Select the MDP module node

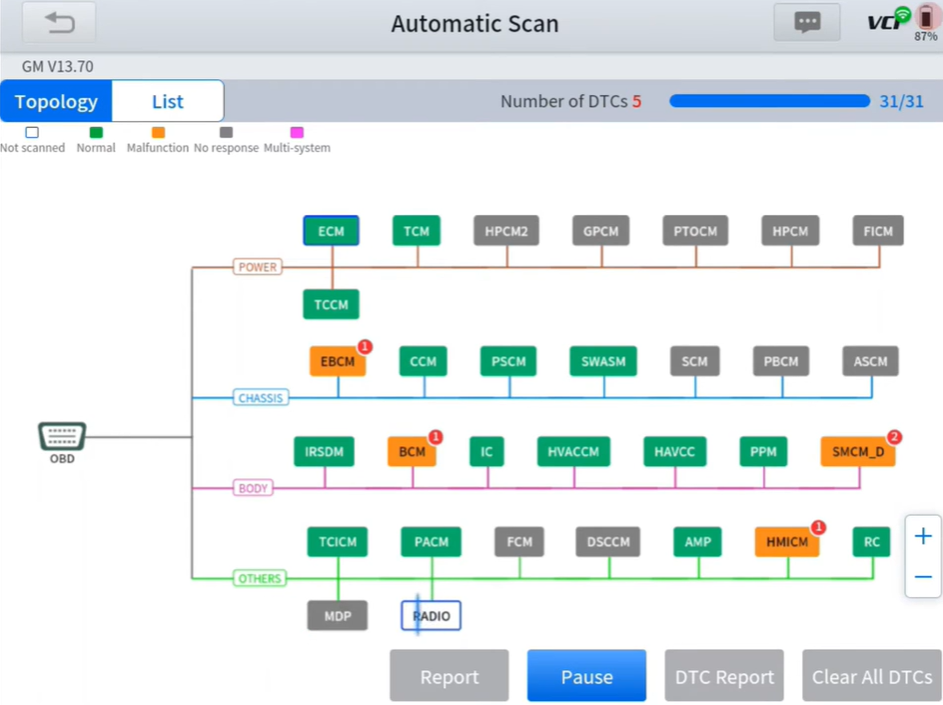[x=337, y=616]
